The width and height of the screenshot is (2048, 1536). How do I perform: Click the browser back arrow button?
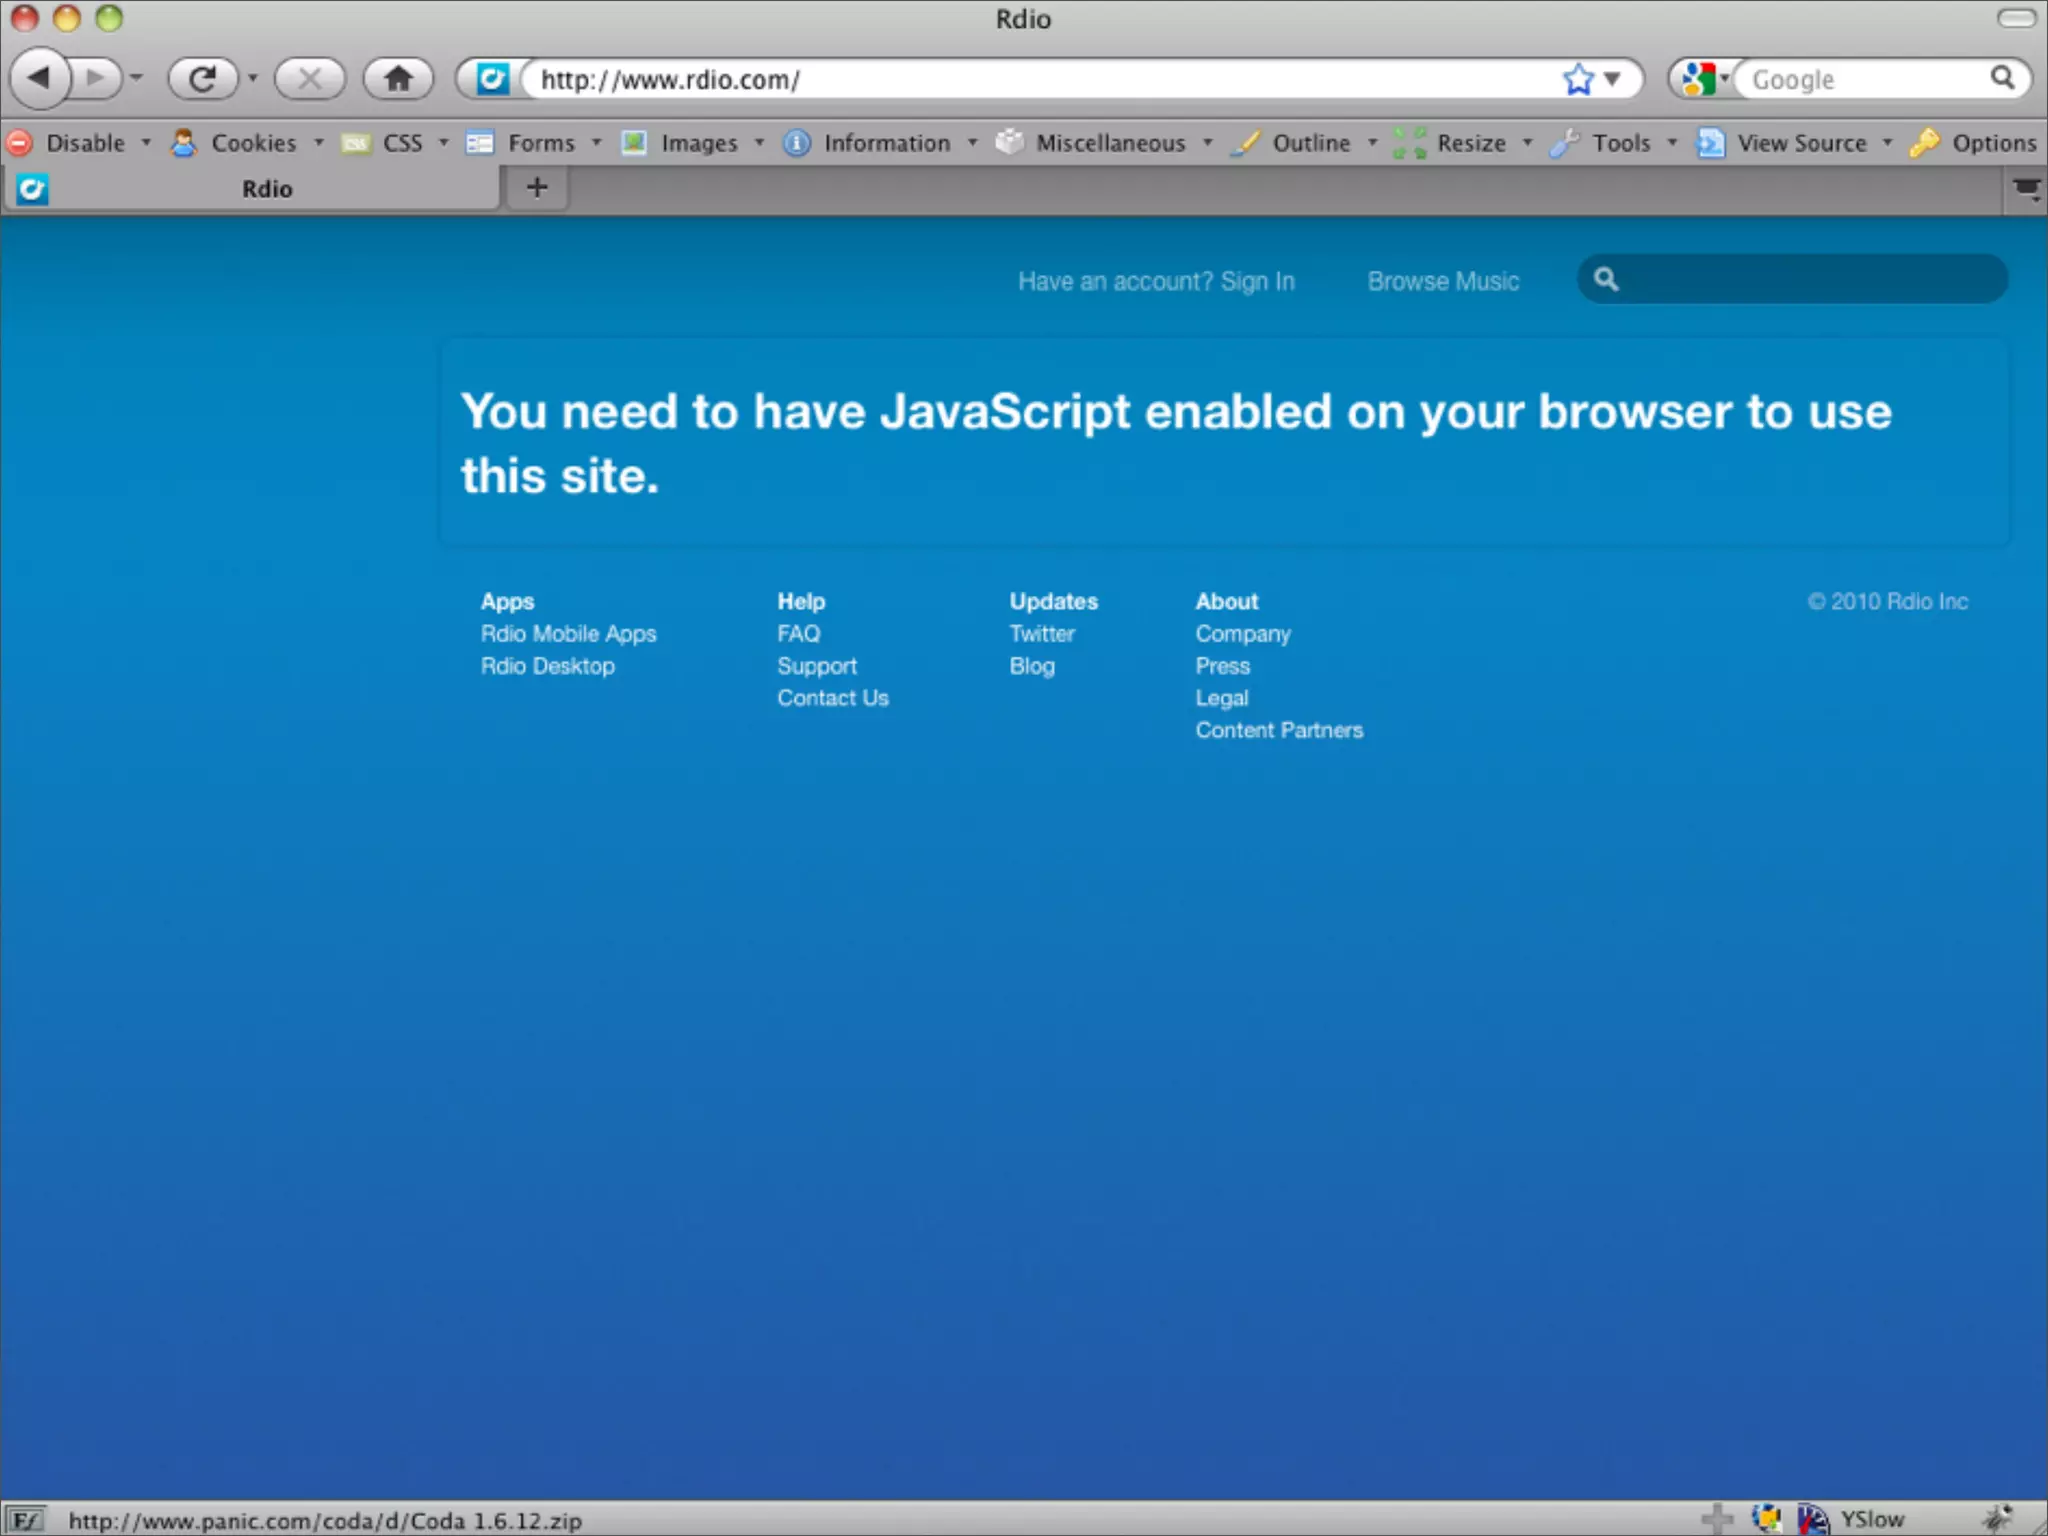coord(40,78)
